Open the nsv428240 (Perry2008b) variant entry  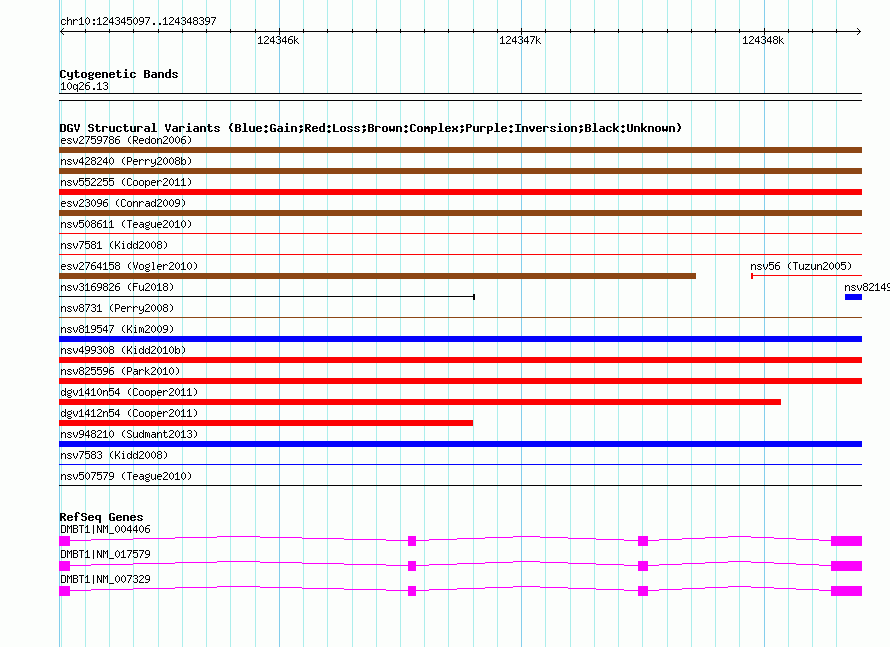125,161
